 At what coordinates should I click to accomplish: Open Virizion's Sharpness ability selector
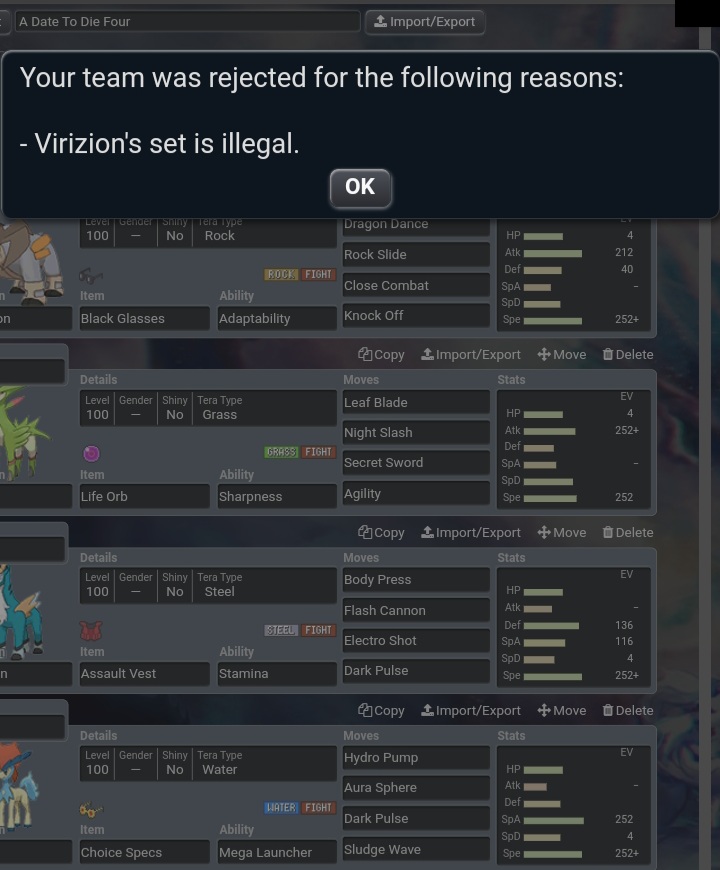point(277,497)
